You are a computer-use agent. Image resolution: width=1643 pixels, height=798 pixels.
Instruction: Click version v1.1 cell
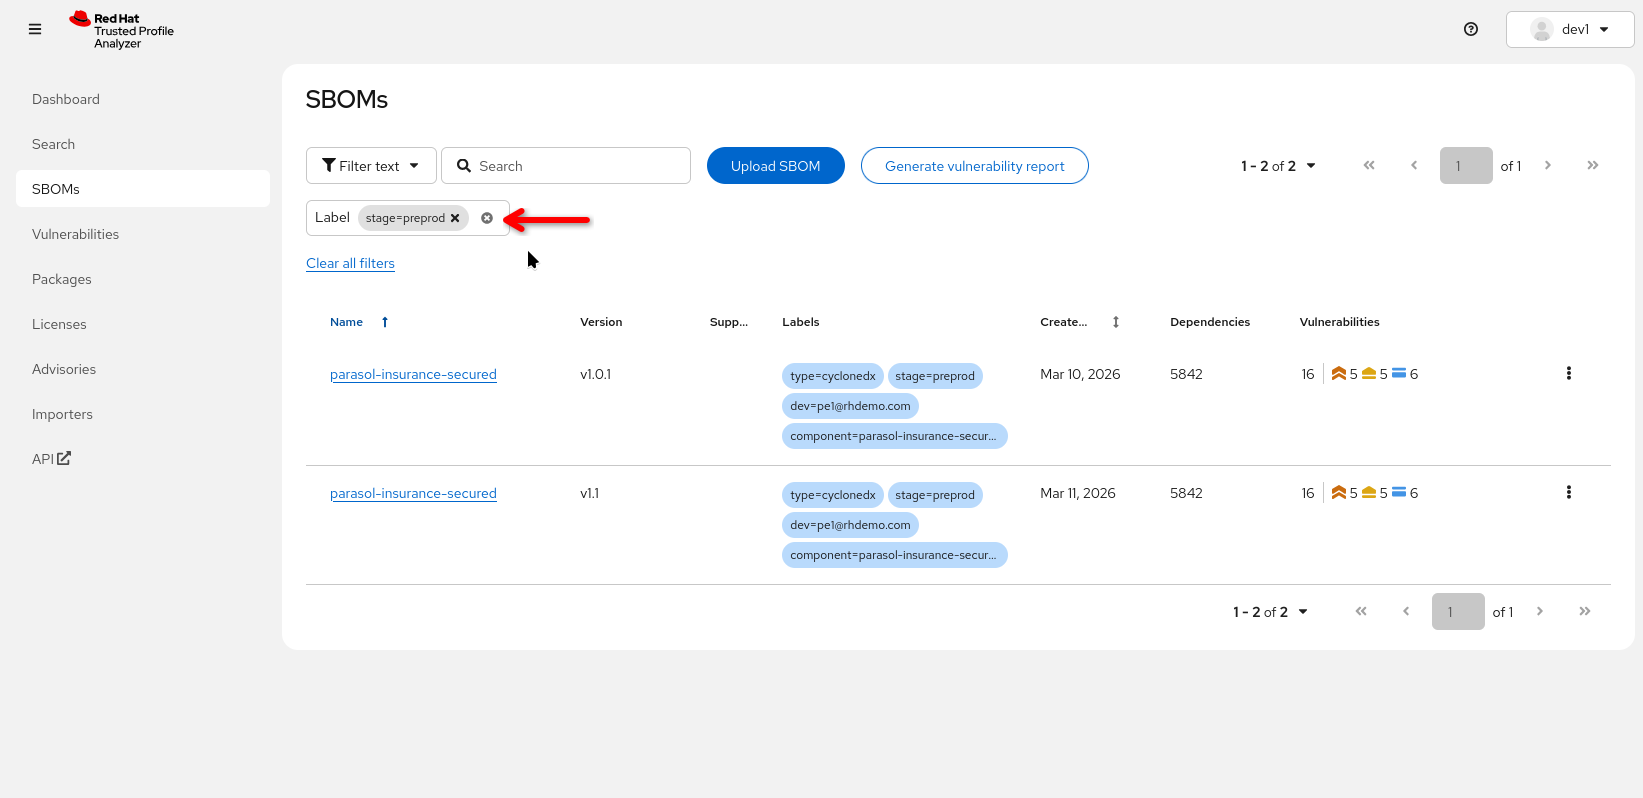[589, 493]
